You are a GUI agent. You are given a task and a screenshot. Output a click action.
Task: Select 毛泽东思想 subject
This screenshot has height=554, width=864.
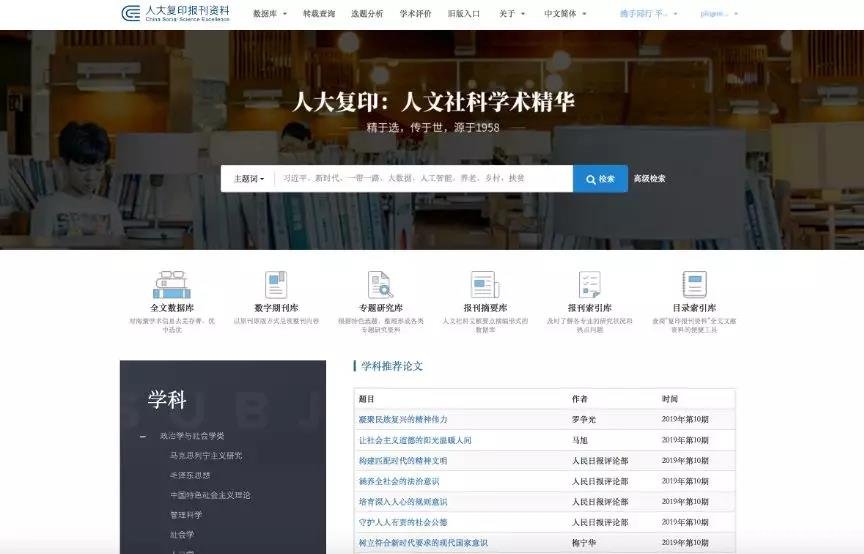[x=190, y=475]
